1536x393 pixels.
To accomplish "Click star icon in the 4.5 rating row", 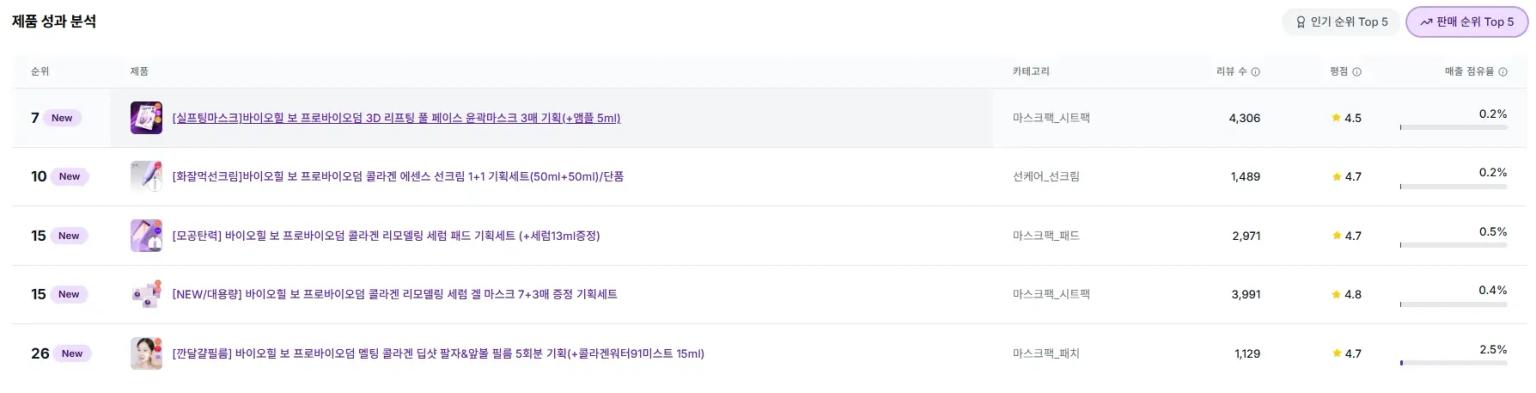I will tap(1336, 118).
